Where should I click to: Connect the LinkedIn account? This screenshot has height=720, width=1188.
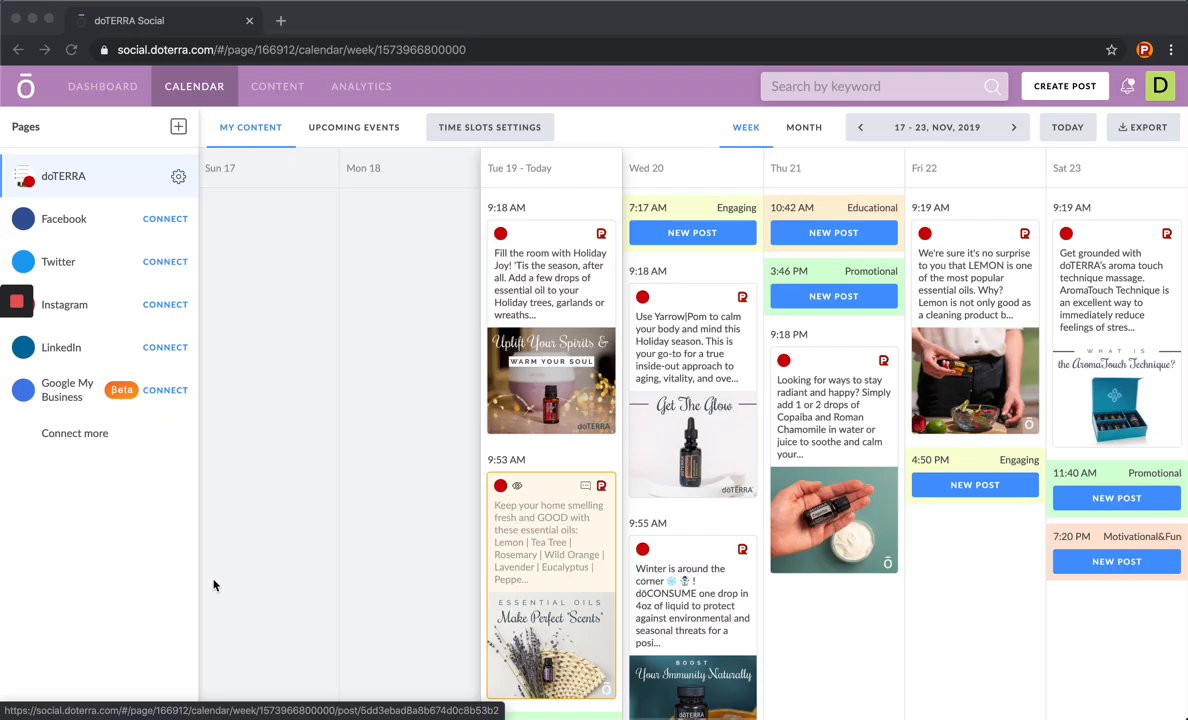(x=165, y=347)
